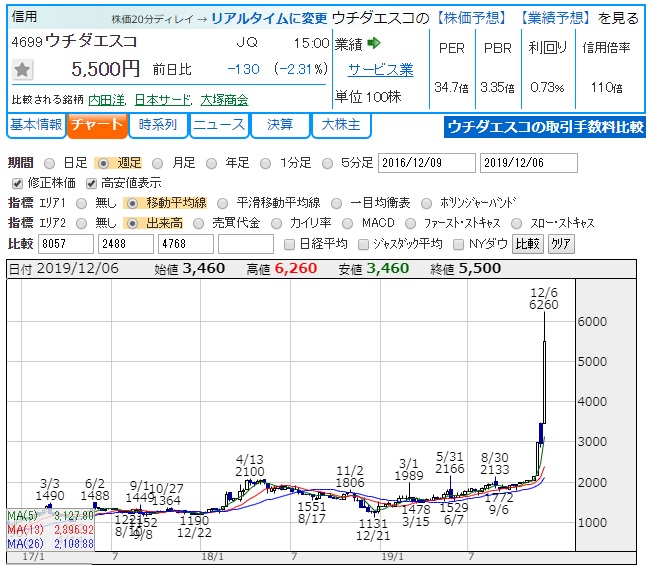Click the 4/13 2100 peak label
This screenshot has width=649, height=565.
(x=250, y=465)
